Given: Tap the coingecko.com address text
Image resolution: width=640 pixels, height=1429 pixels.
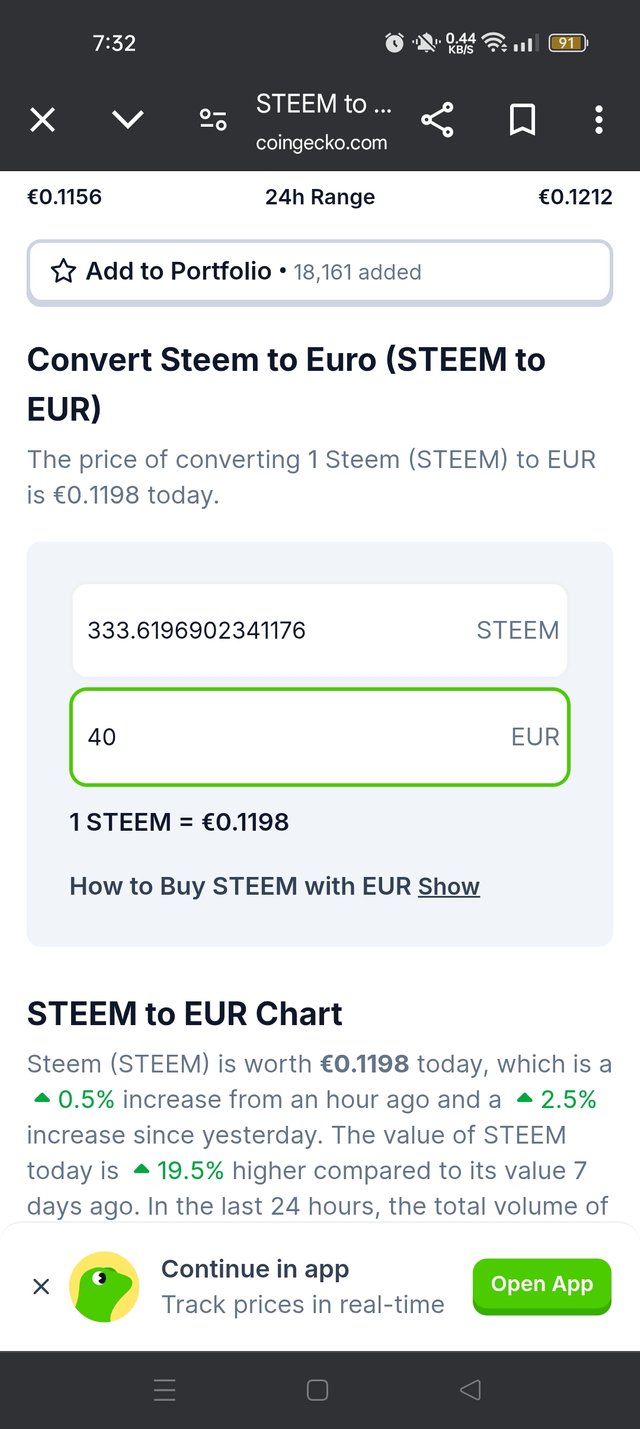Looking at the screenshot, I should click(322, 143).
